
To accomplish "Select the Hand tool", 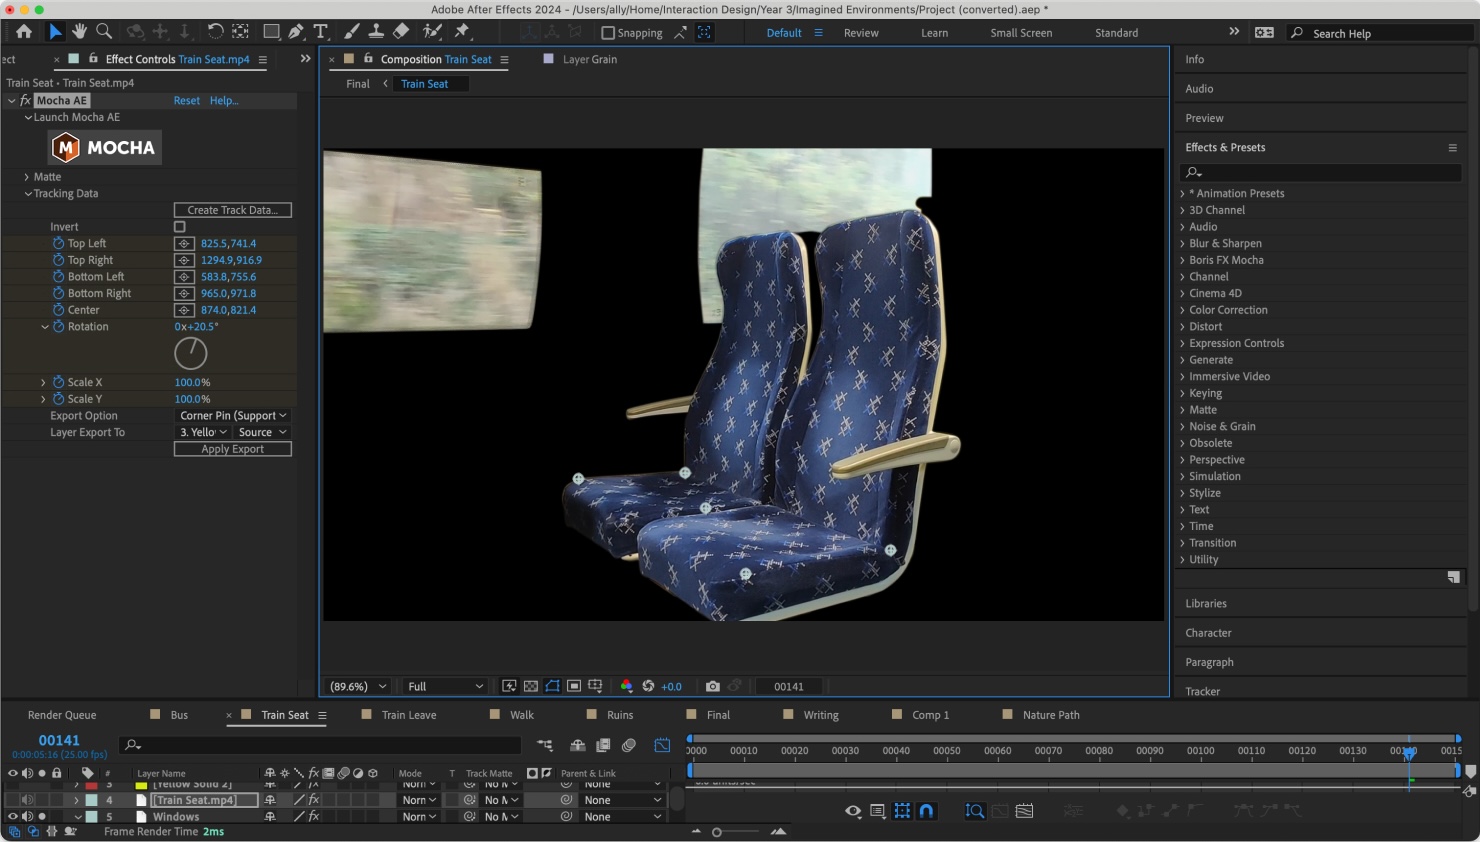I will point(79,32).
